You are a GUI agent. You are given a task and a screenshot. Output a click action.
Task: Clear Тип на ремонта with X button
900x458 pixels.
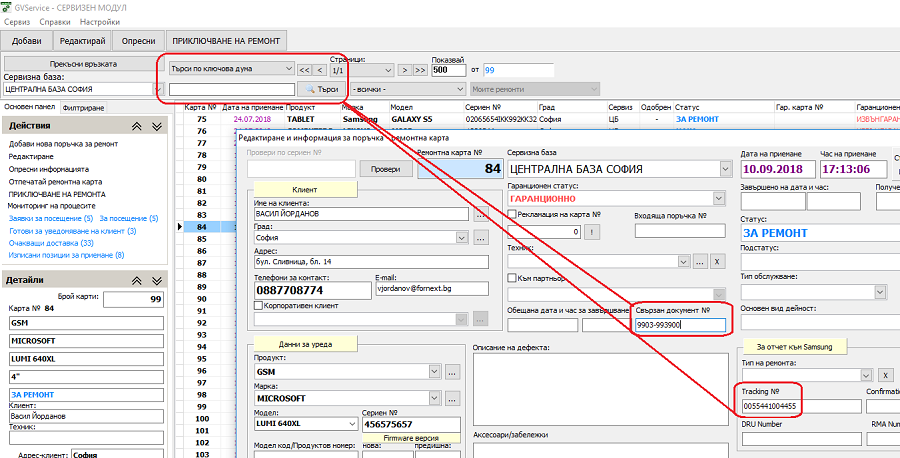886,375
